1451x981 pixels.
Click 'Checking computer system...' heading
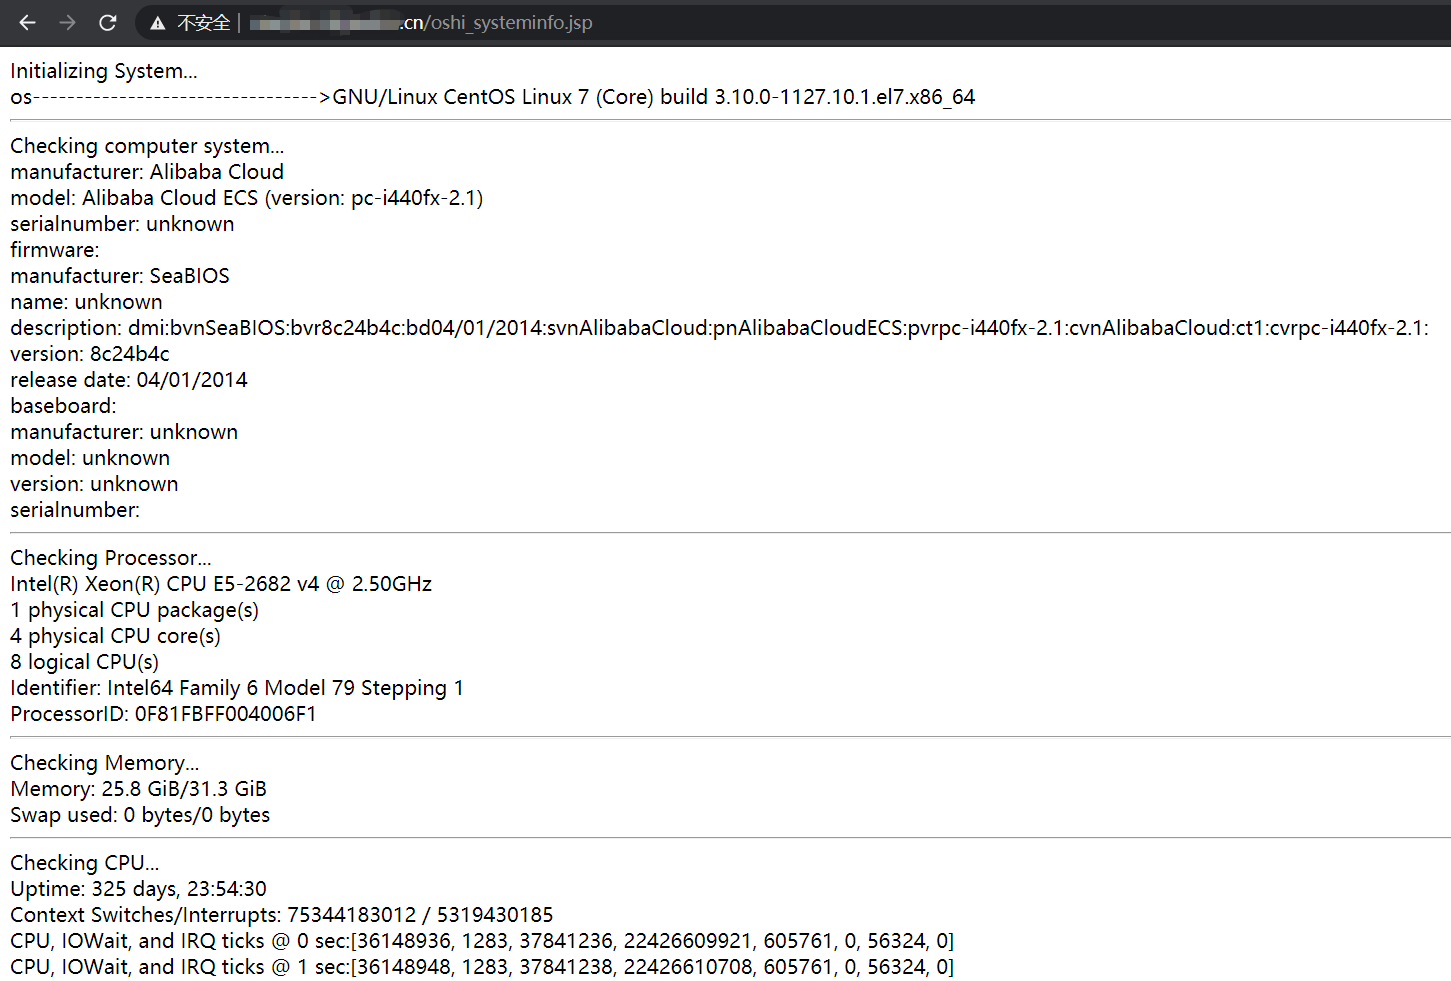[x=147, y=146]
